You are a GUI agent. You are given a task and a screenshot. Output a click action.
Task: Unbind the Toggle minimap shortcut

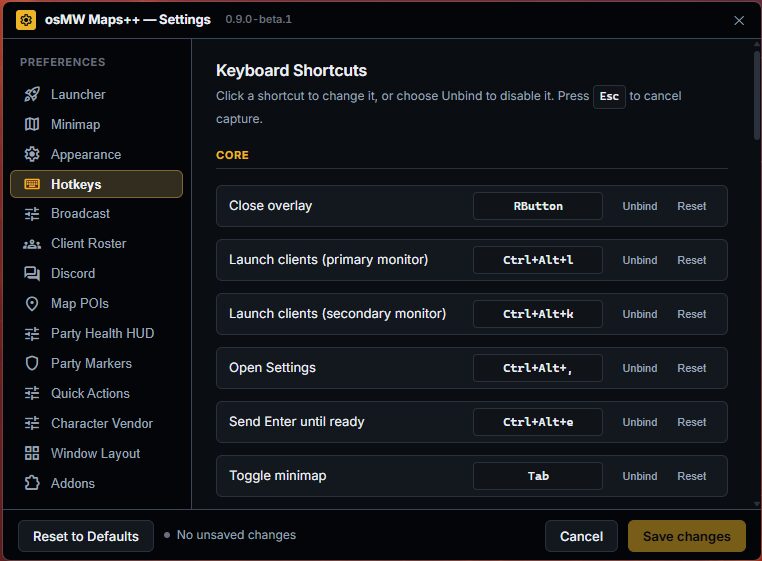click(x=640, y=476)
